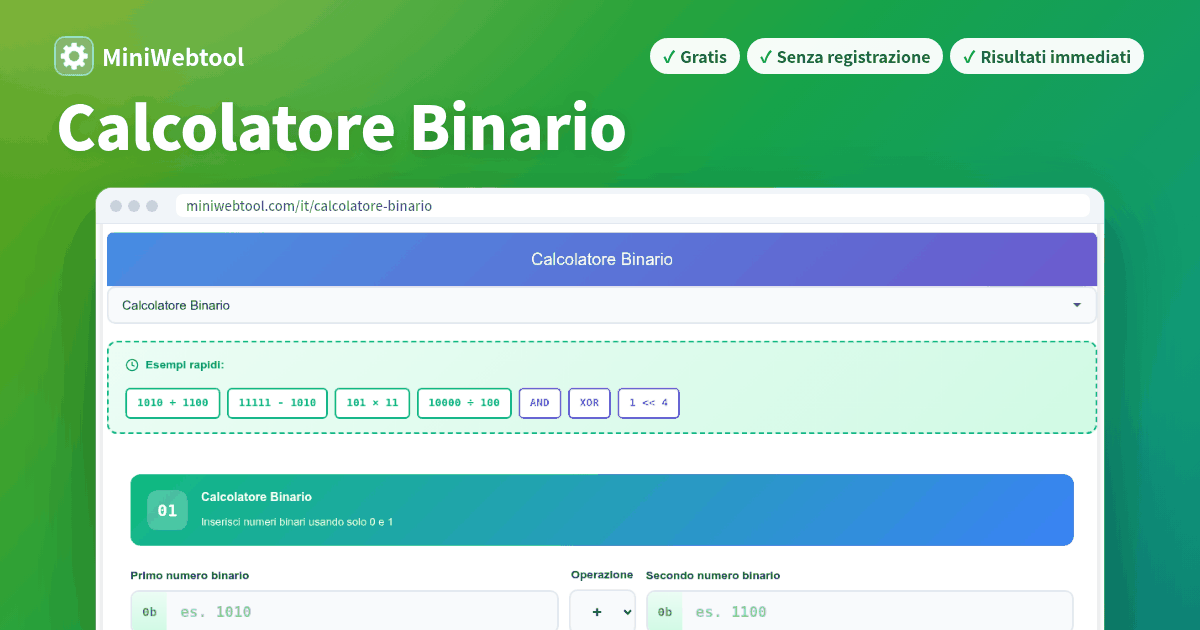Click the Secondo numero binario input field

[x=859, y=611]
